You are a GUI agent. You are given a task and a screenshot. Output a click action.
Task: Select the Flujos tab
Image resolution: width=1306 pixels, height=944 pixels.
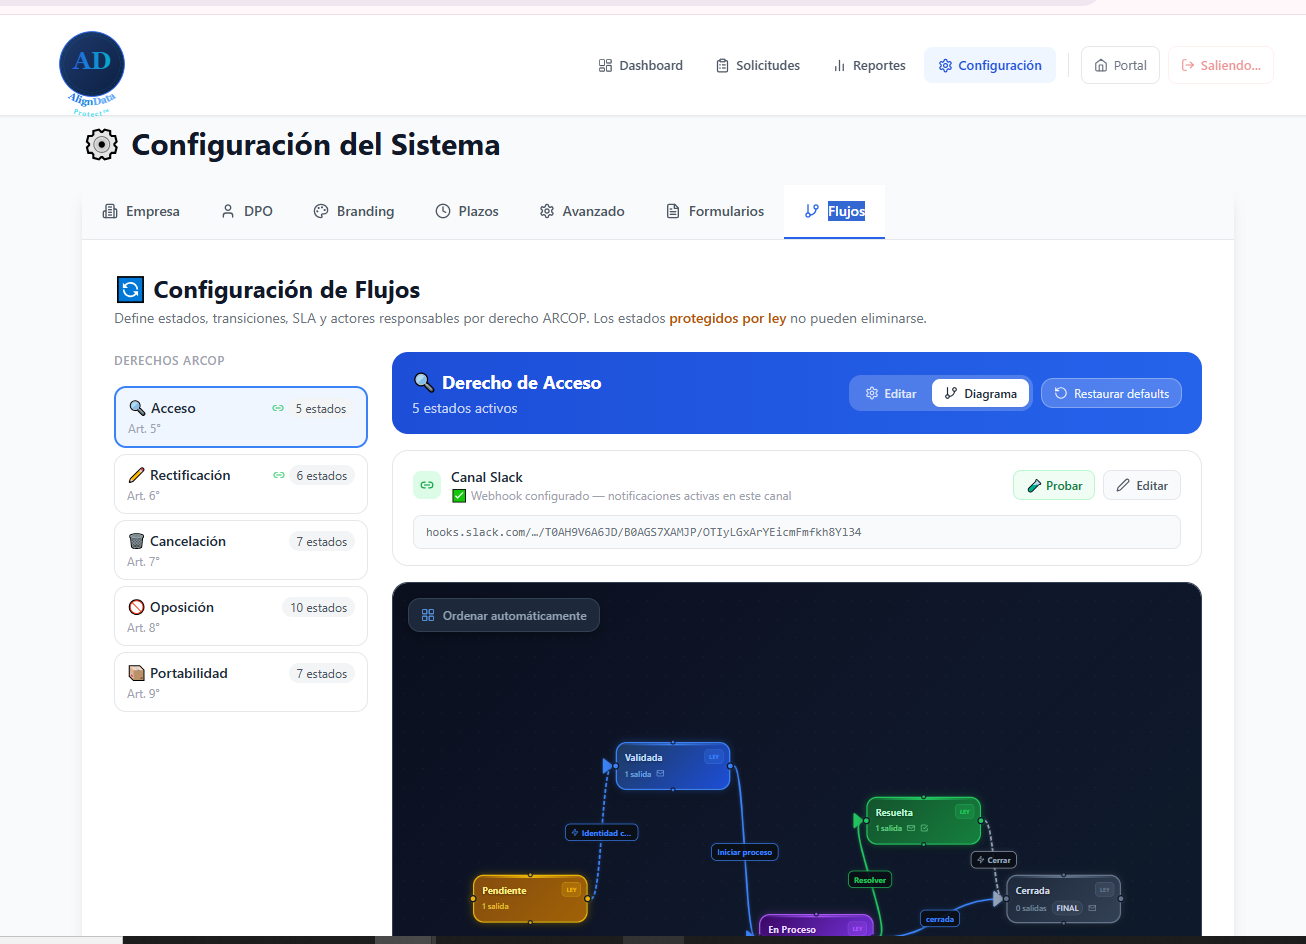click(x=834, y=211)
